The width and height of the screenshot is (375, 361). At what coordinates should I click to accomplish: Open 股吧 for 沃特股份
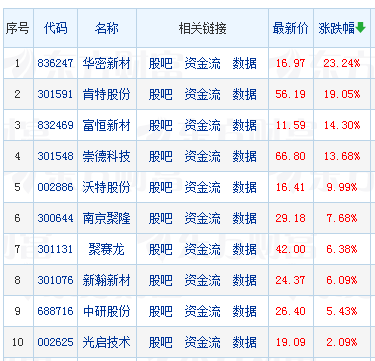point(161,187)
